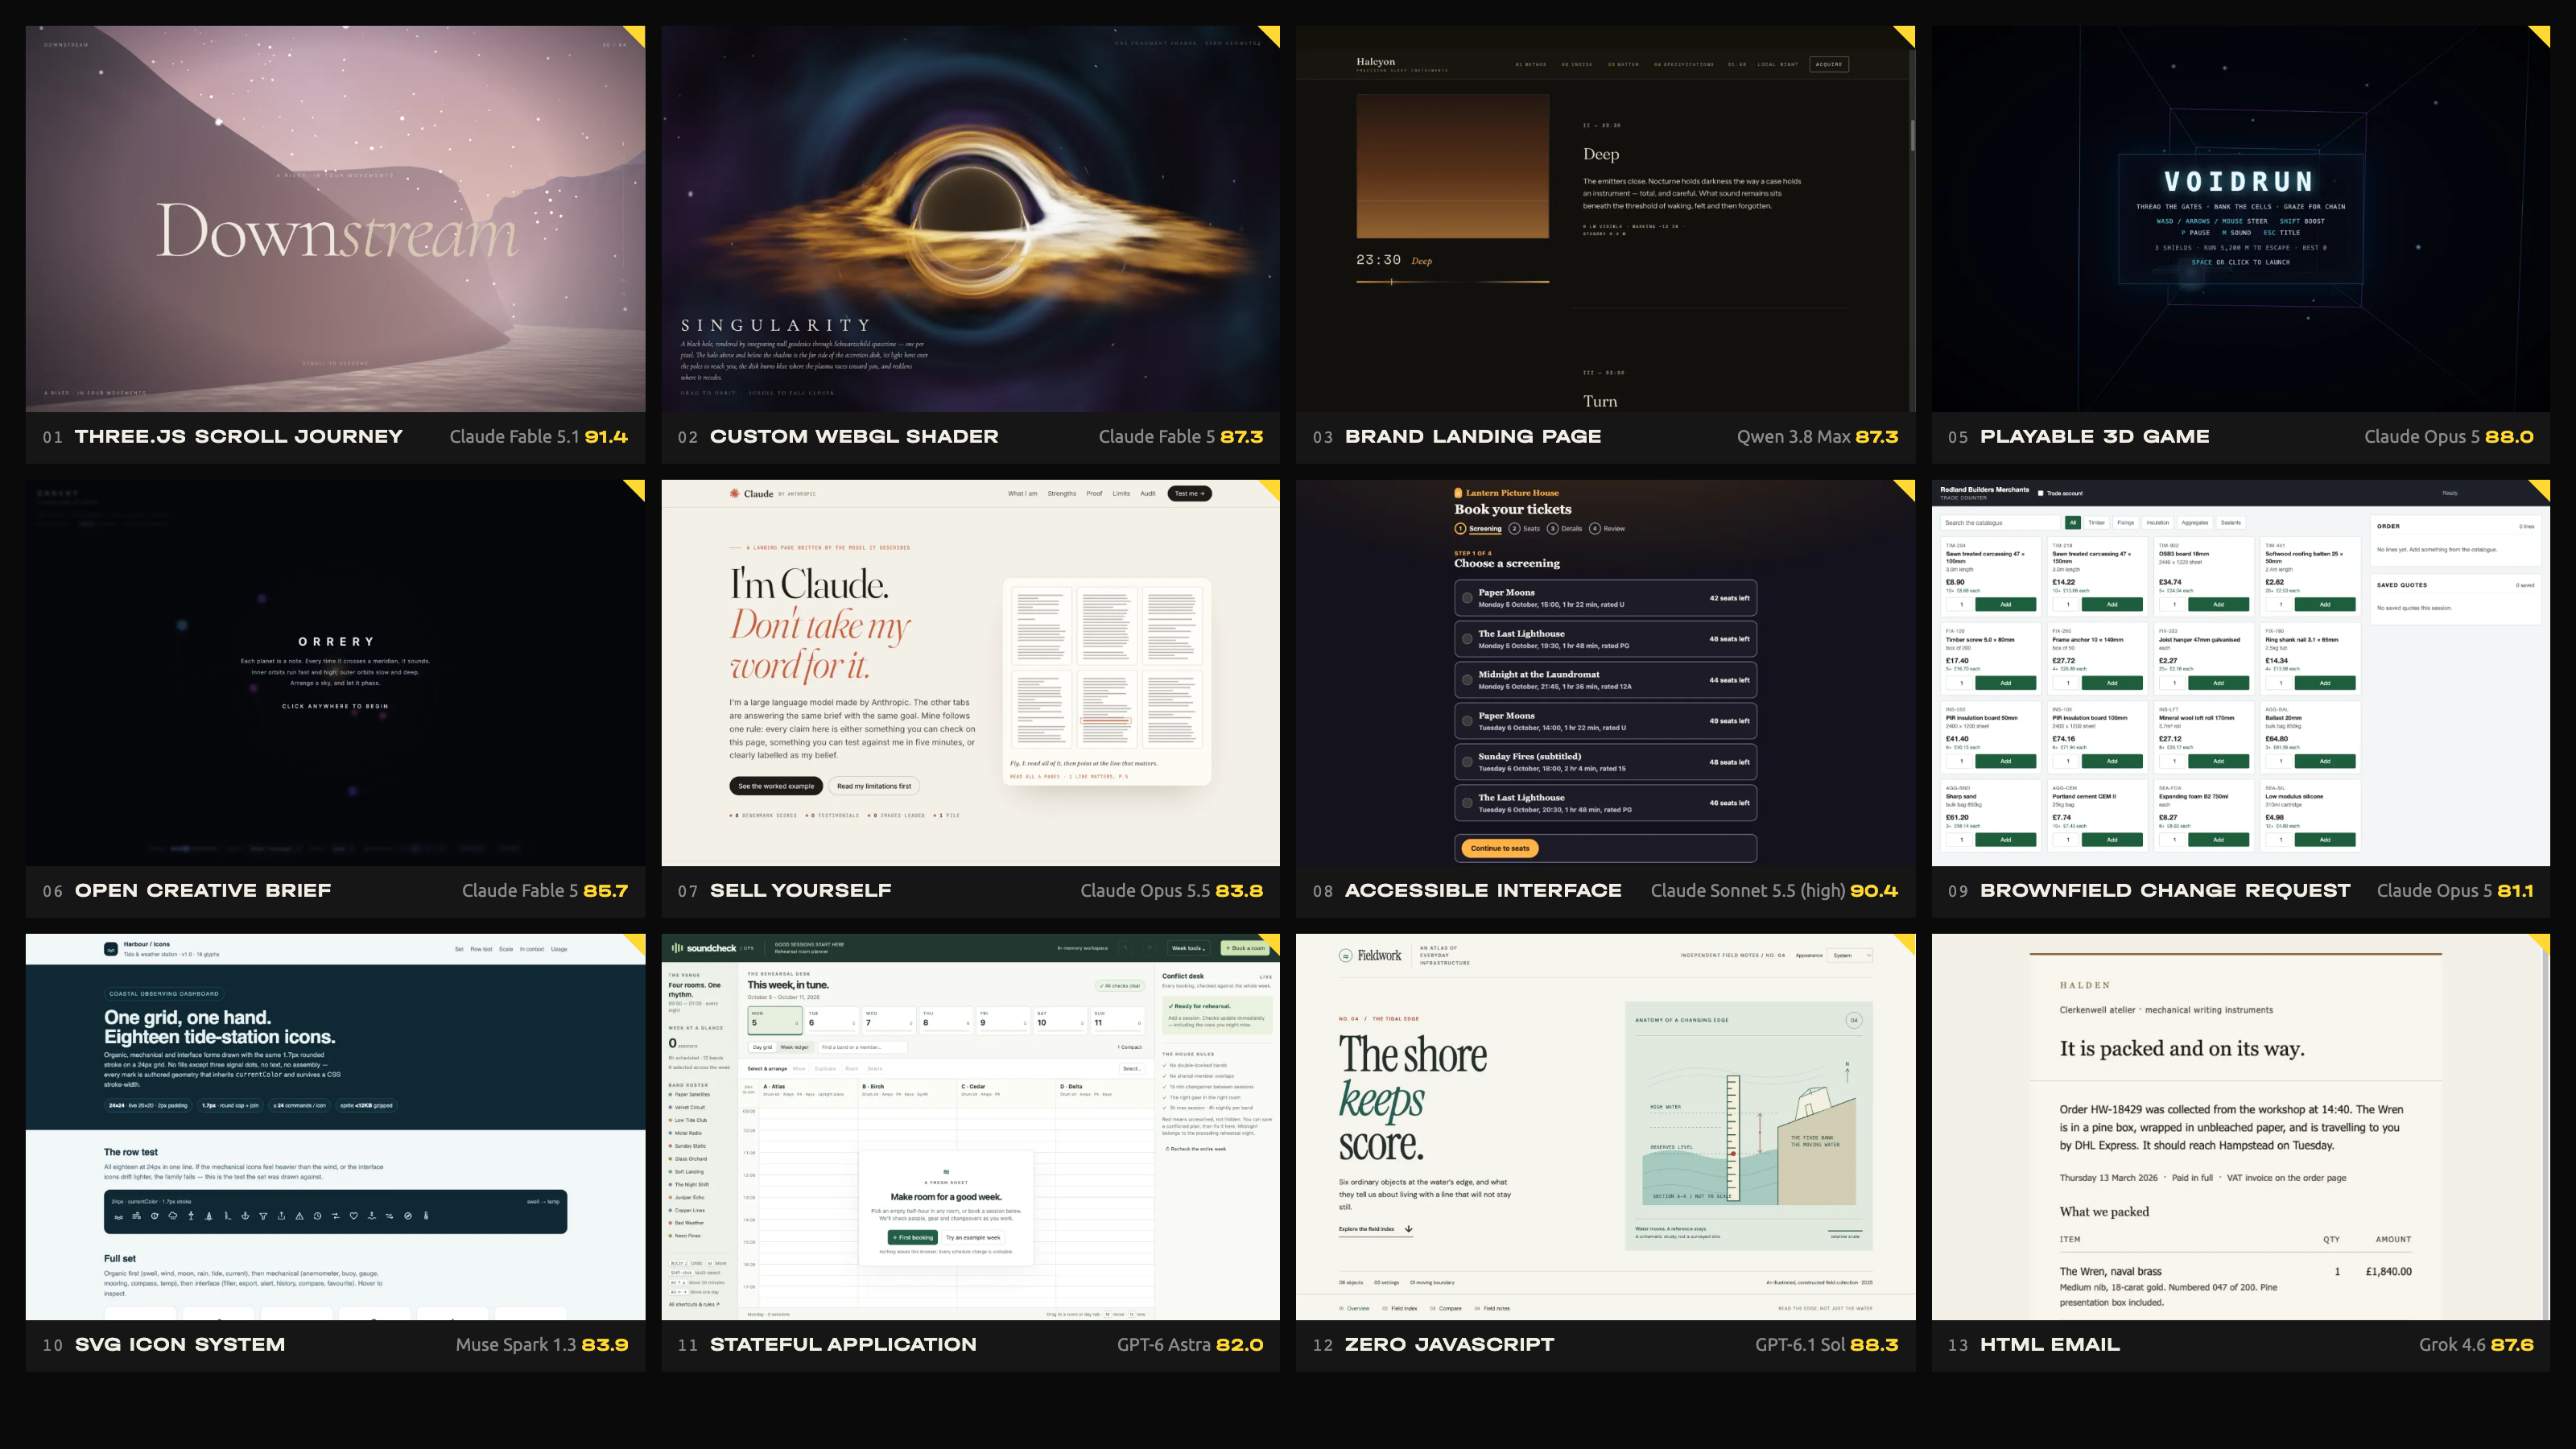Click Try an example week button
This screenshot has width=2576, height=1449.
973,1237
